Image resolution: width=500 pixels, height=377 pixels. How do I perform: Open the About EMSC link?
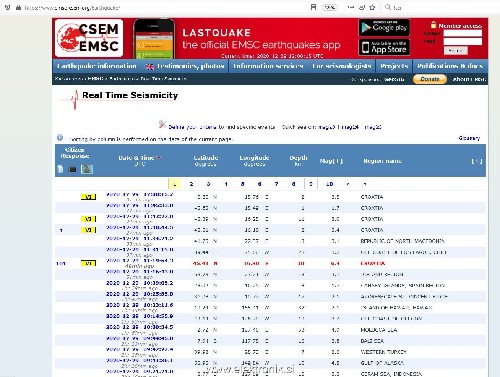469,79
